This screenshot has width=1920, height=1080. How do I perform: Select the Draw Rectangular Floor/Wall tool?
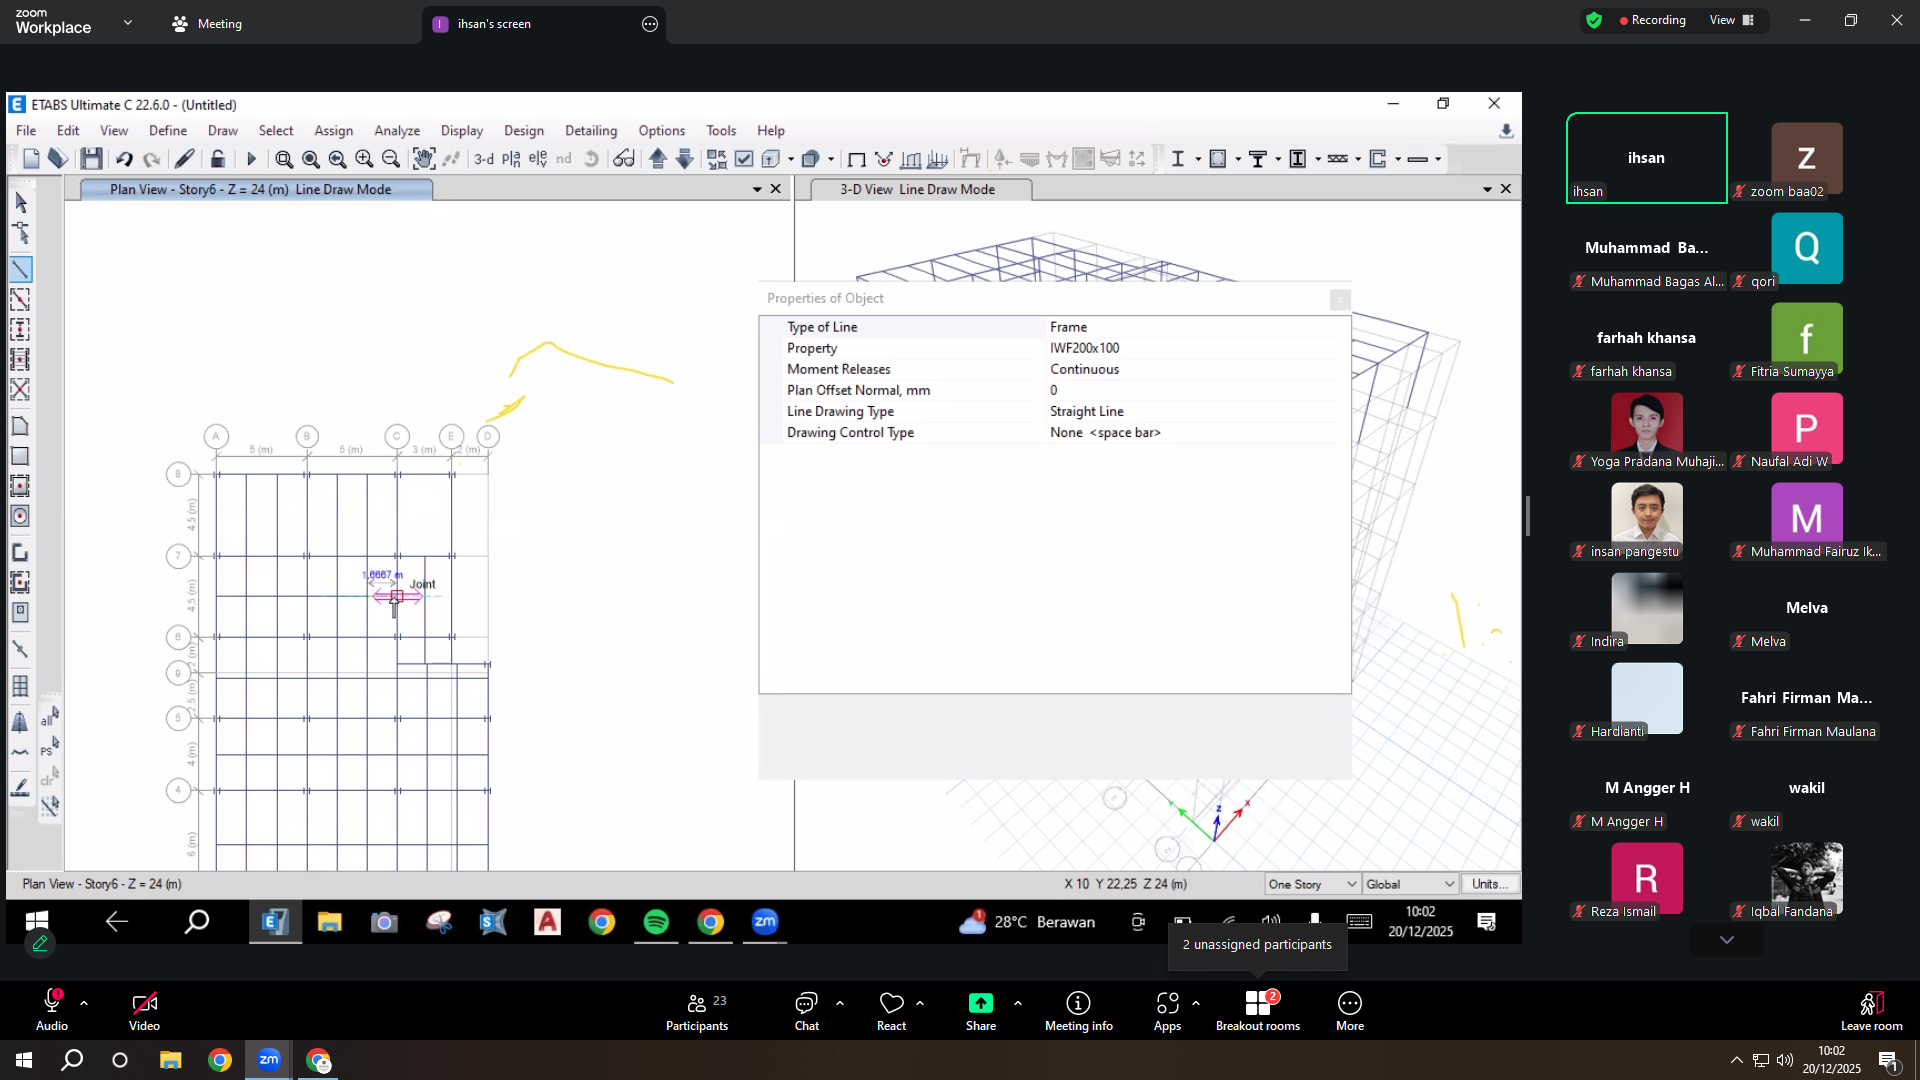pyautogui.click(x=20, y=456)
